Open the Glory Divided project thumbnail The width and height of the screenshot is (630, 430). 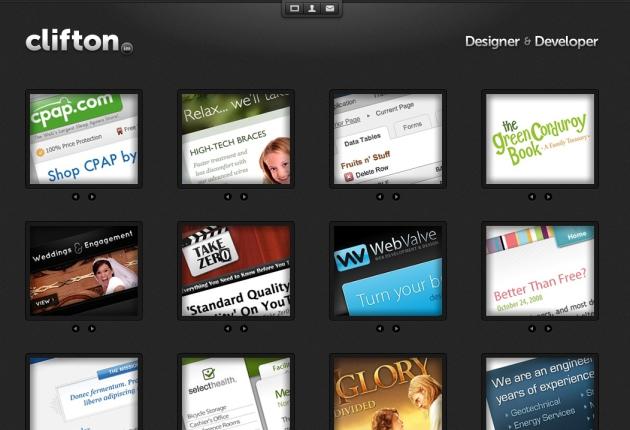388,392
